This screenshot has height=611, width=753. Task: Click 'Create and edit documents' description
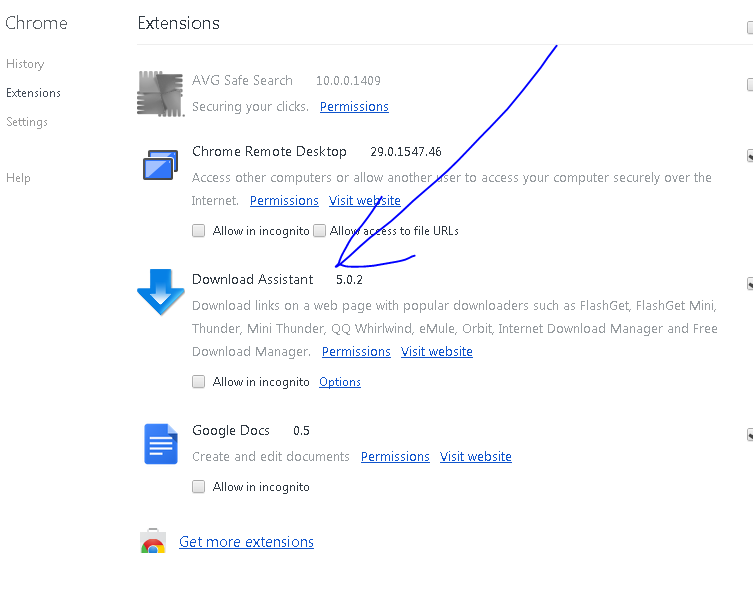click(270, 456)
